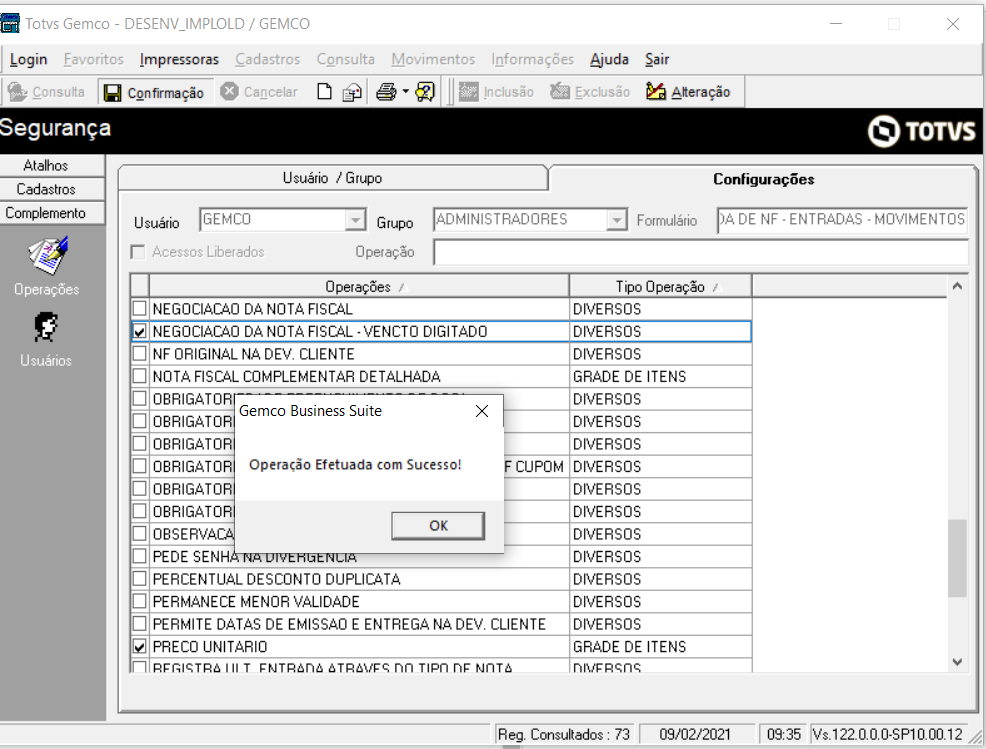The width and height of the screenshot is (986, 749).
Task: Click the printer icon in toolbar
Action: (x=386, y=92)
